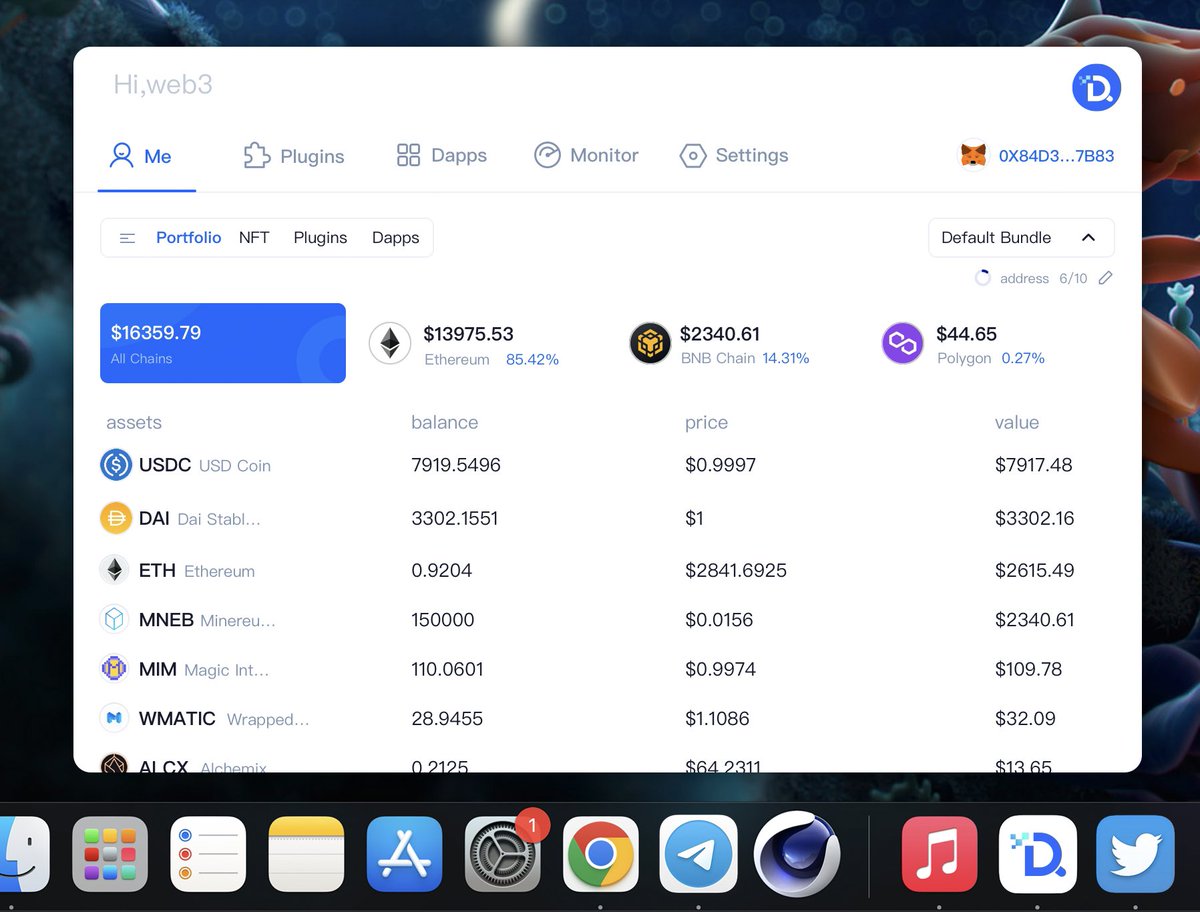This screenshot has width=1200, height=912.
Task: Click the BNB Chain icon
Action: tap(650, 343)
